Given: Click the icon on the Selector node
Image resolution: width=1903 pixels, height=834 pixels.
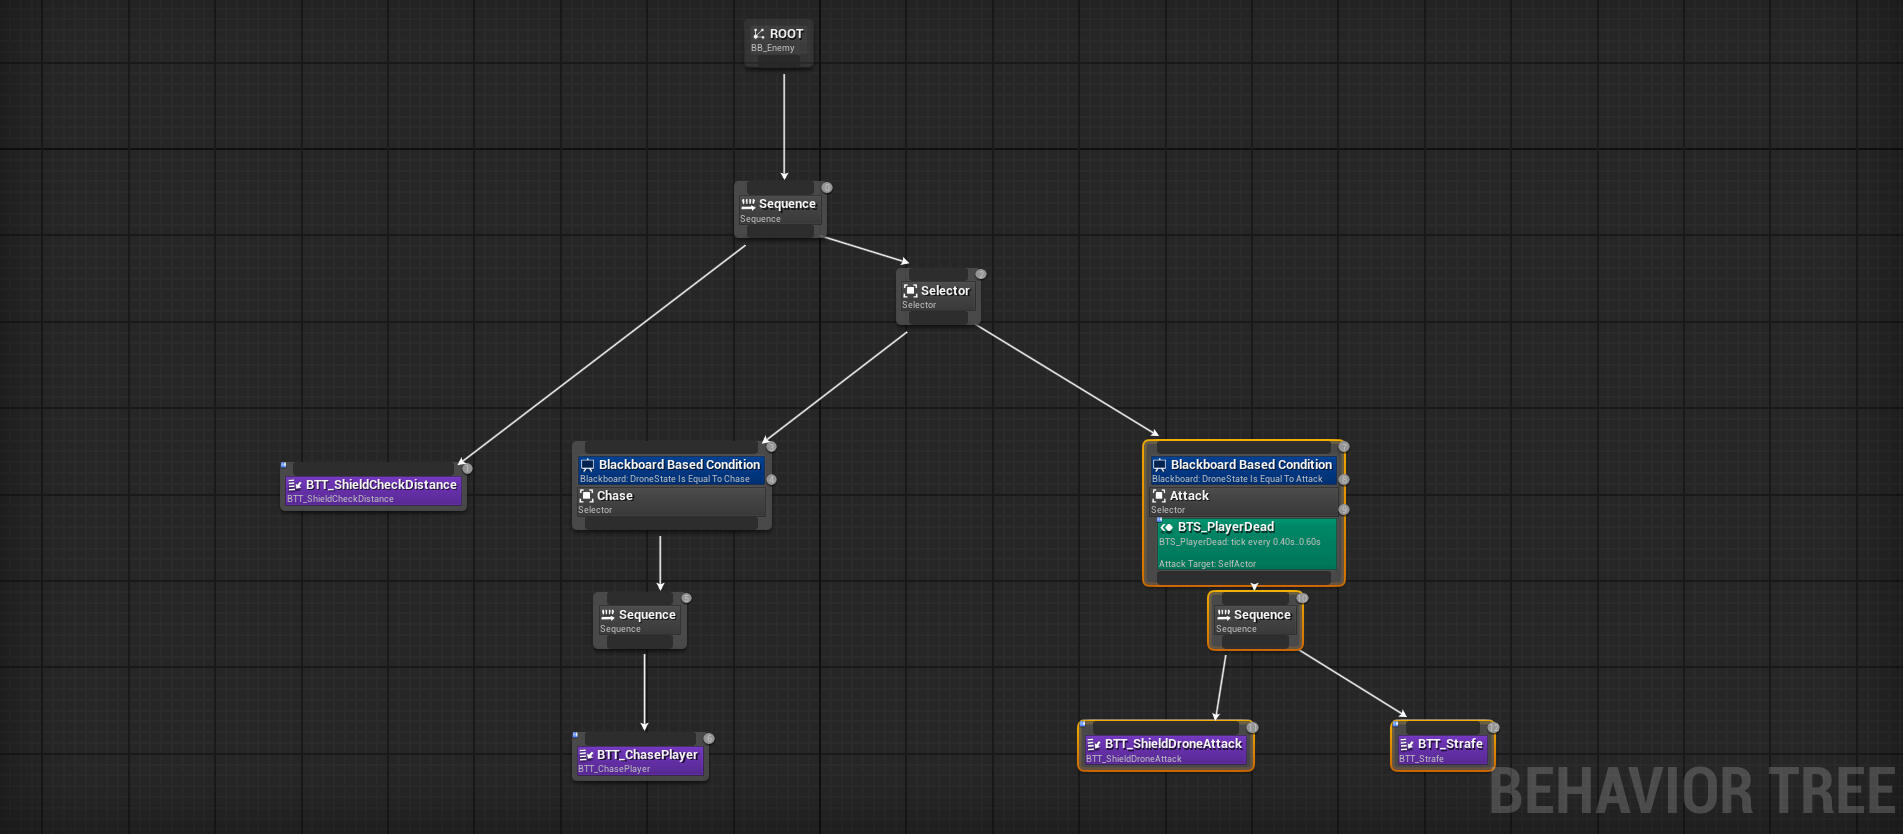Looking at the screenshot, I should click(910, 291).
